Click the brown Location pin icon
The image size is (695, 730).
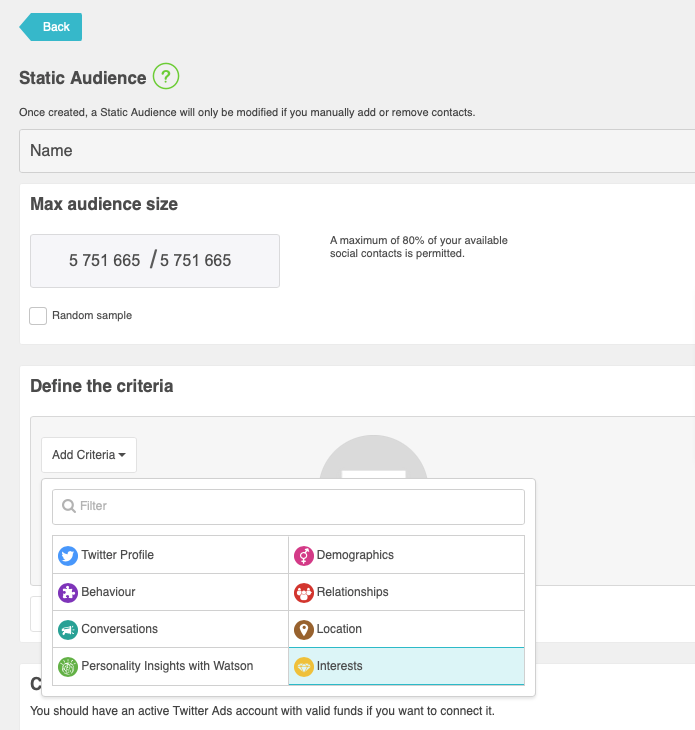click(304, 630)
